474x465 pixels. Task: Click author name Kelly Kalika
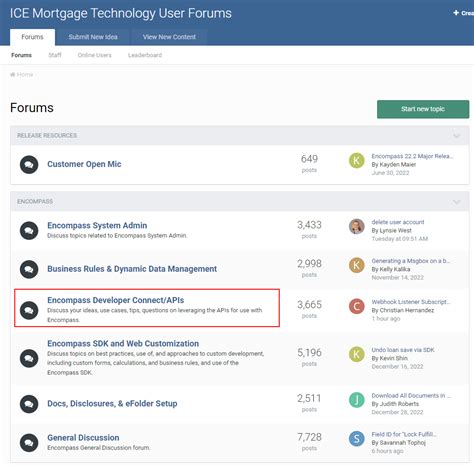tap(394, 269)
